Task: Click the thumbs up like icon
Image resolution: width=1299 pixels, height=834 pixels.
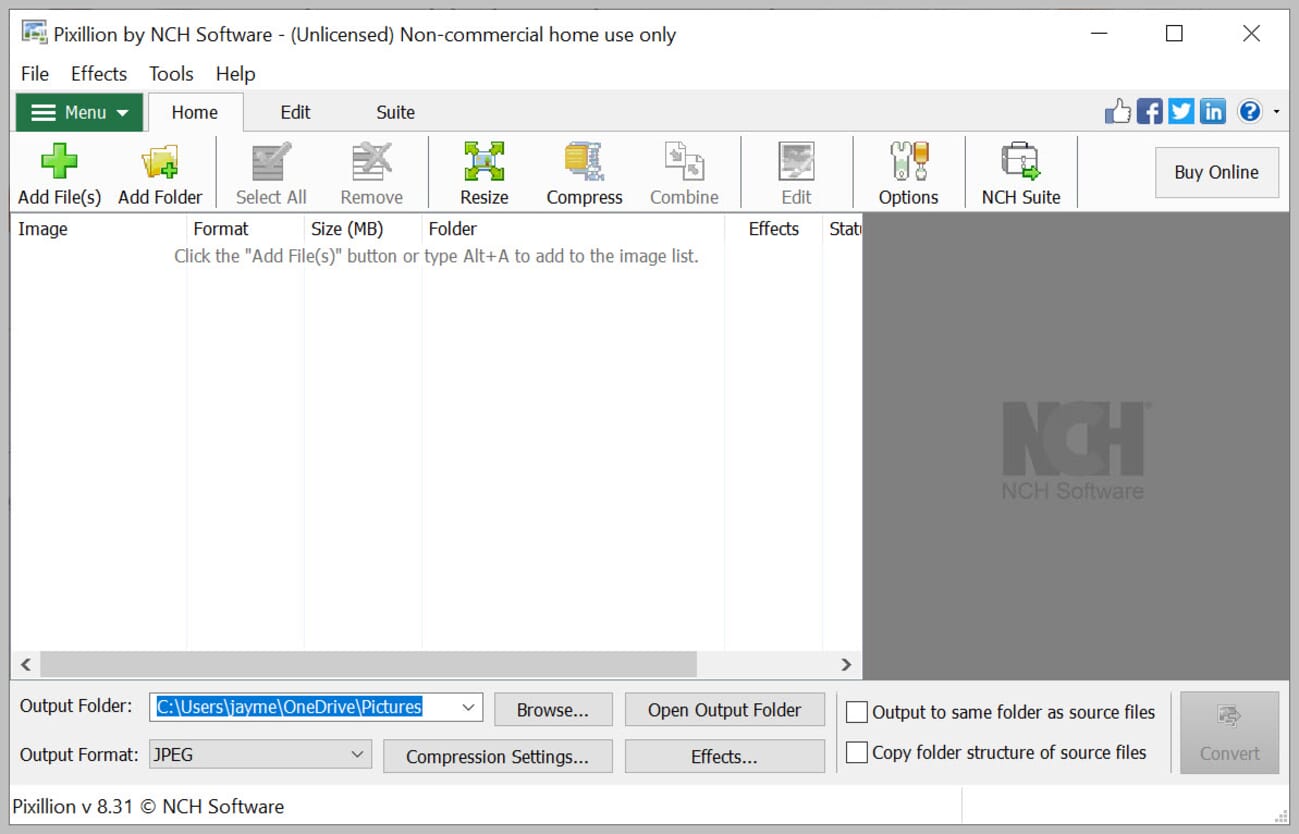Action: (1118, 111)
